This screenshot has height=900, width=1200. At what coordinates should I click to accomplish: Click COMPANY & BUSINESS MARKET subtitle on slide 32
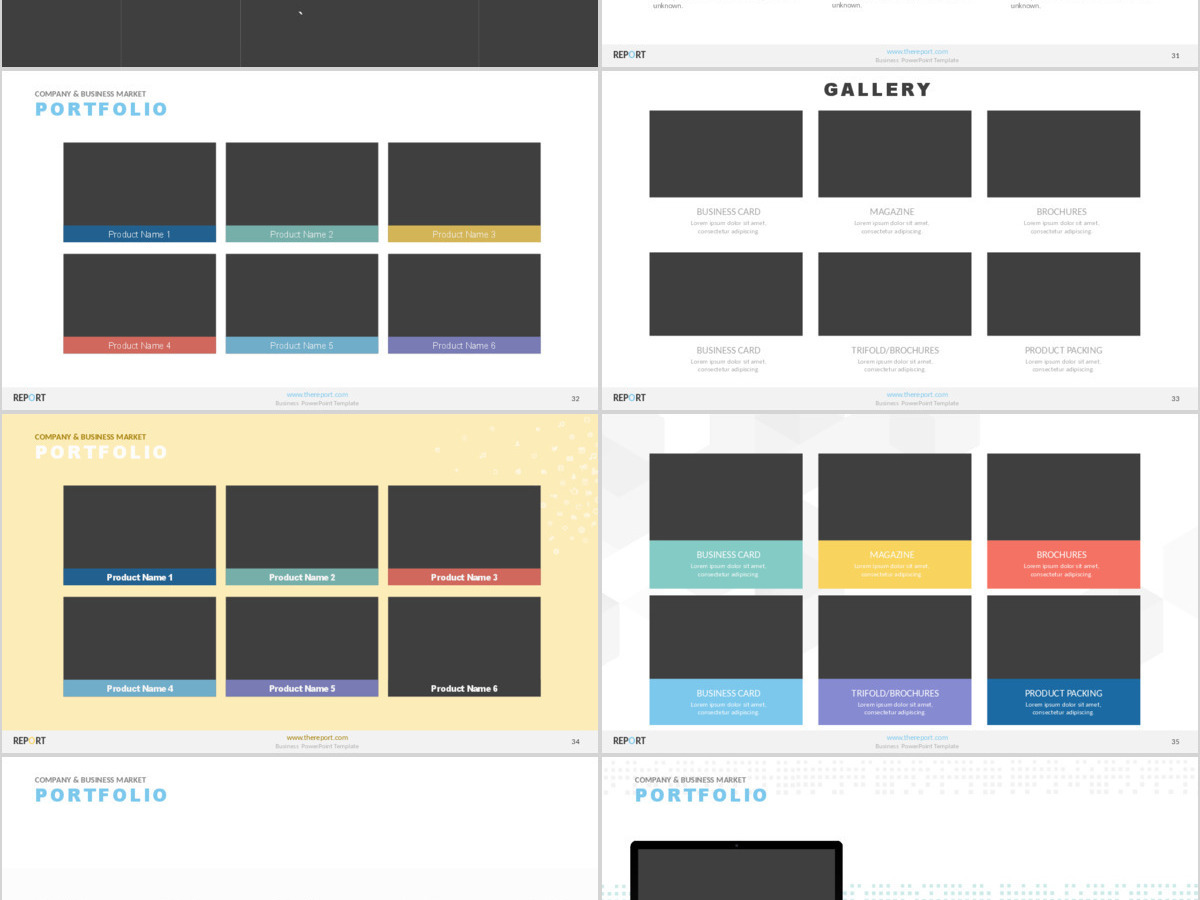click(x=90, y=94)
